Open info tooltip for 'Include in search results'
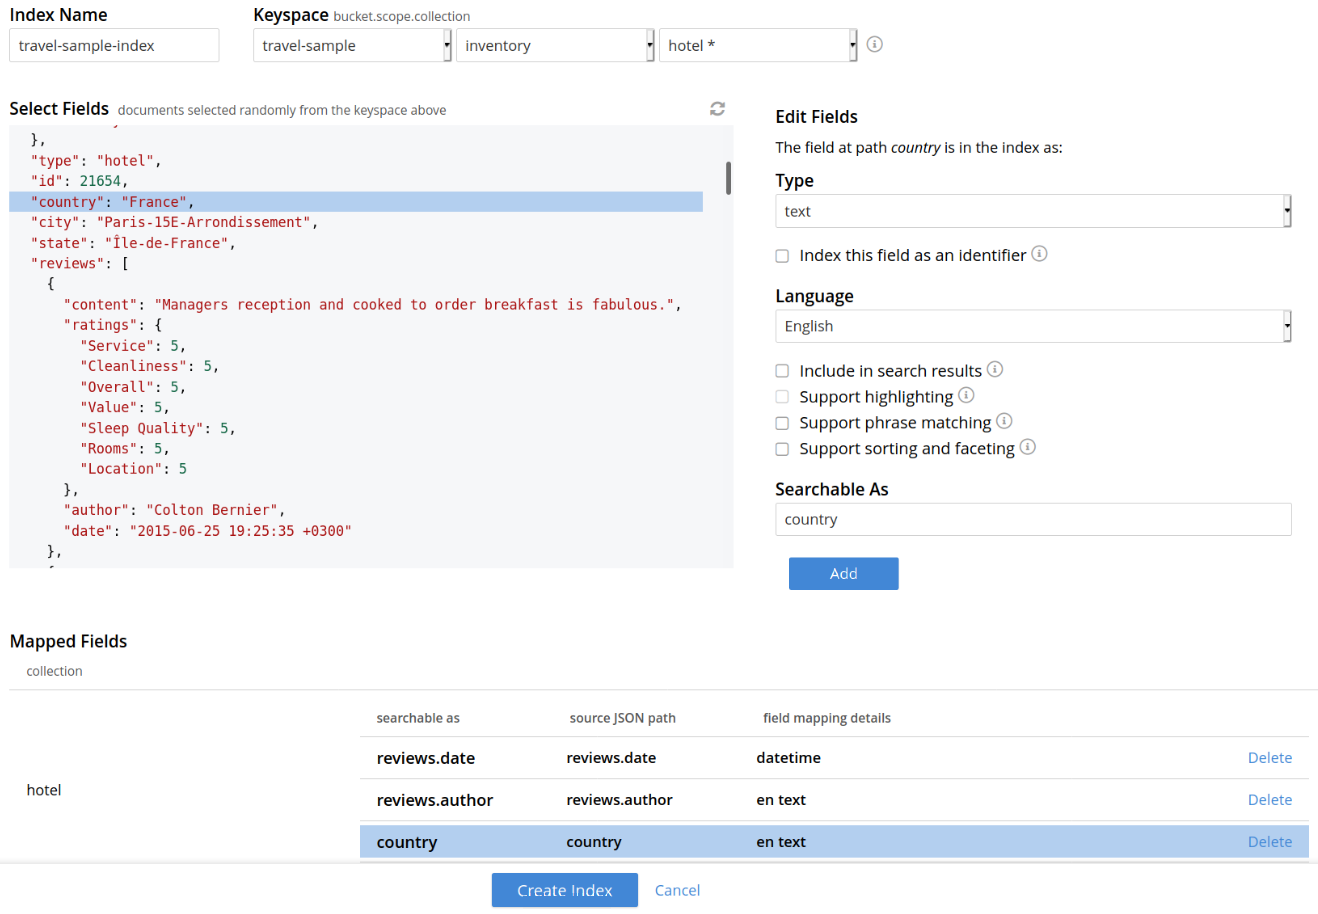 (x=994, y=369)
